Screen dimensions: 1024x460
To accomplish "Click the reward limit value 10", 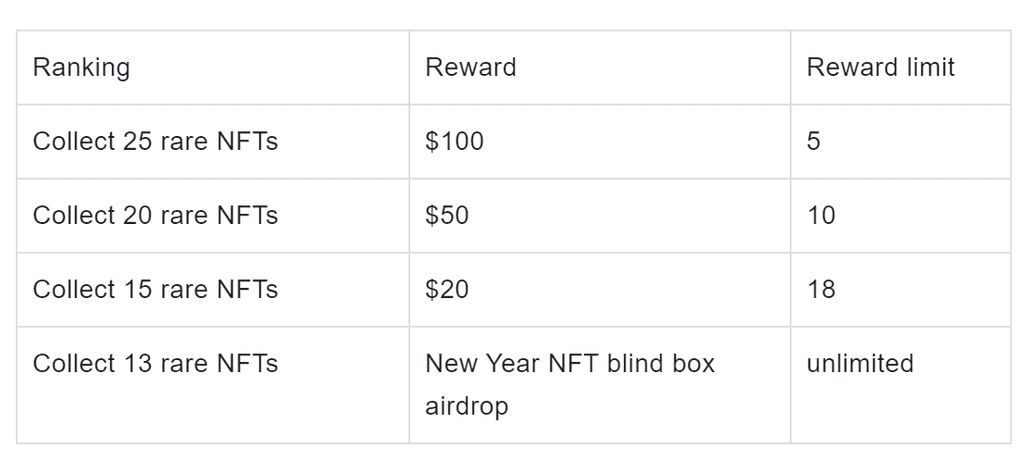I will tap(821, 216).
